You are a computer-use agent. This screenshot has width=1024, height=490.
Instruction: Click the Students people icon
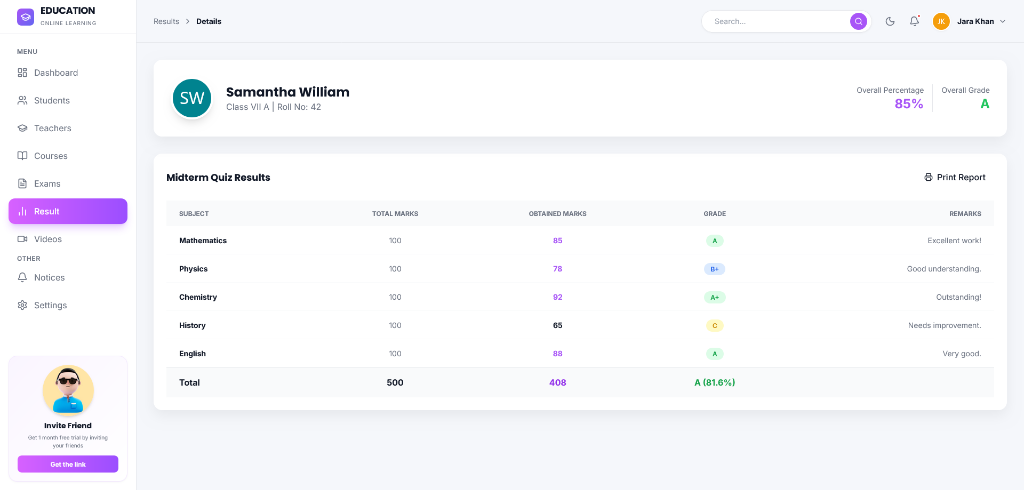(23, 100)
